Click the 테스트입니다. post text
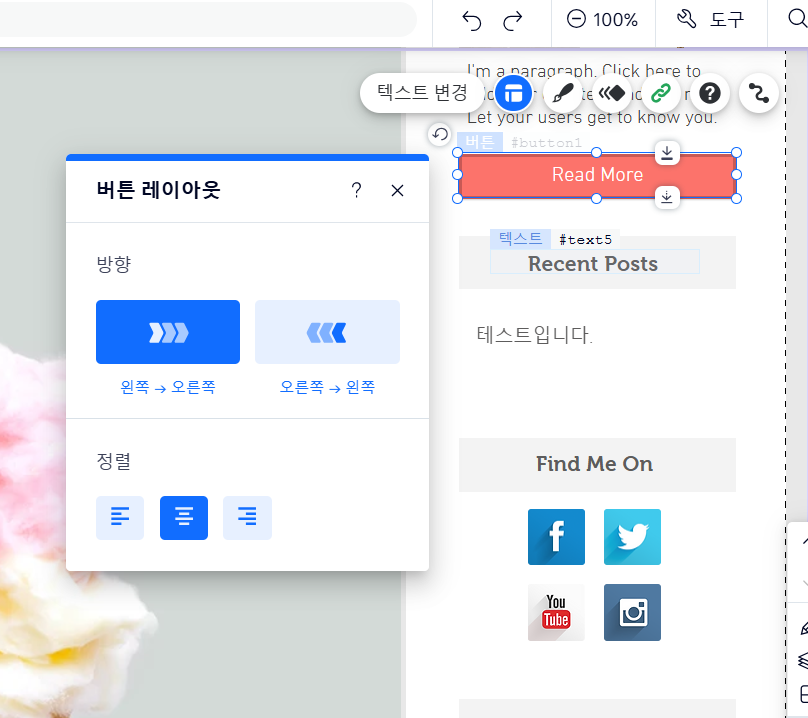The width and height of the screenshot is (808, 718). [x=534, y=335]
